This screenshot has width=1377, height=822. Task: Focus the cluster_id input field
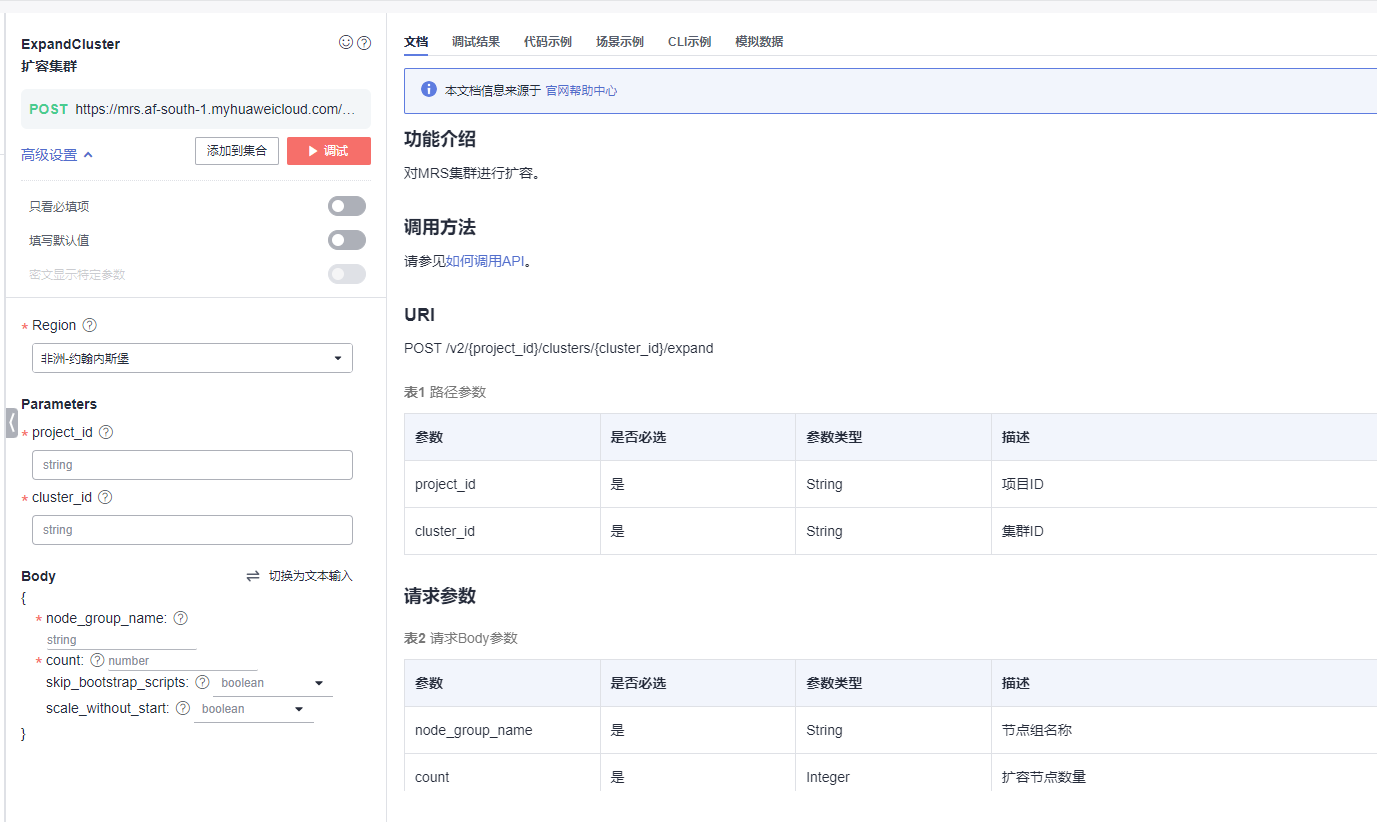pyautogui.click(x=192, y=530)
